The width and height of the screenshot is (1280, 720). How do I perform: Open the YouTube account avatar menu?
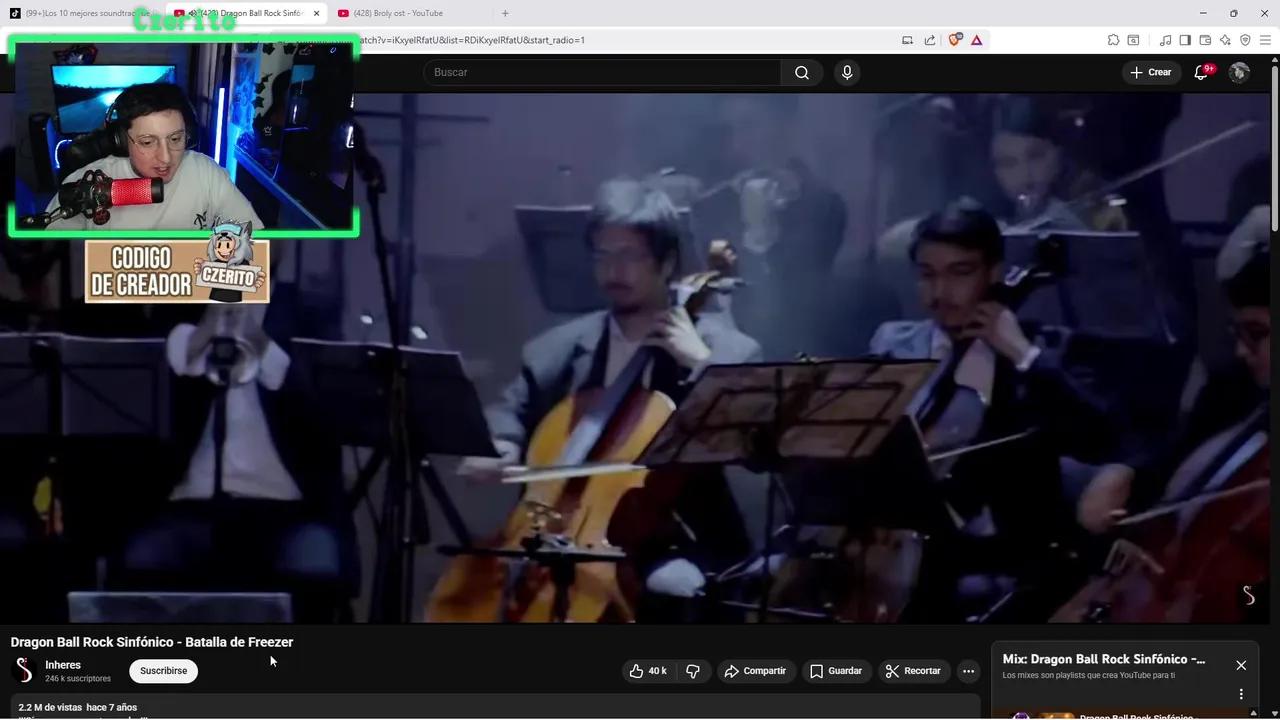(1239, 72)
